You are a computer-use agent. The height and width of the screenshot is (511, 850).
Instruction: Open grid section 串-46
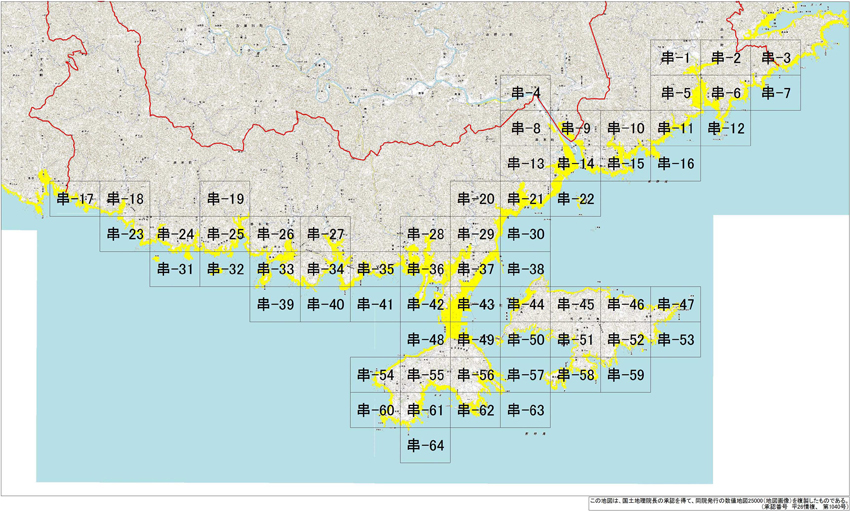click(x=626, y=304)
